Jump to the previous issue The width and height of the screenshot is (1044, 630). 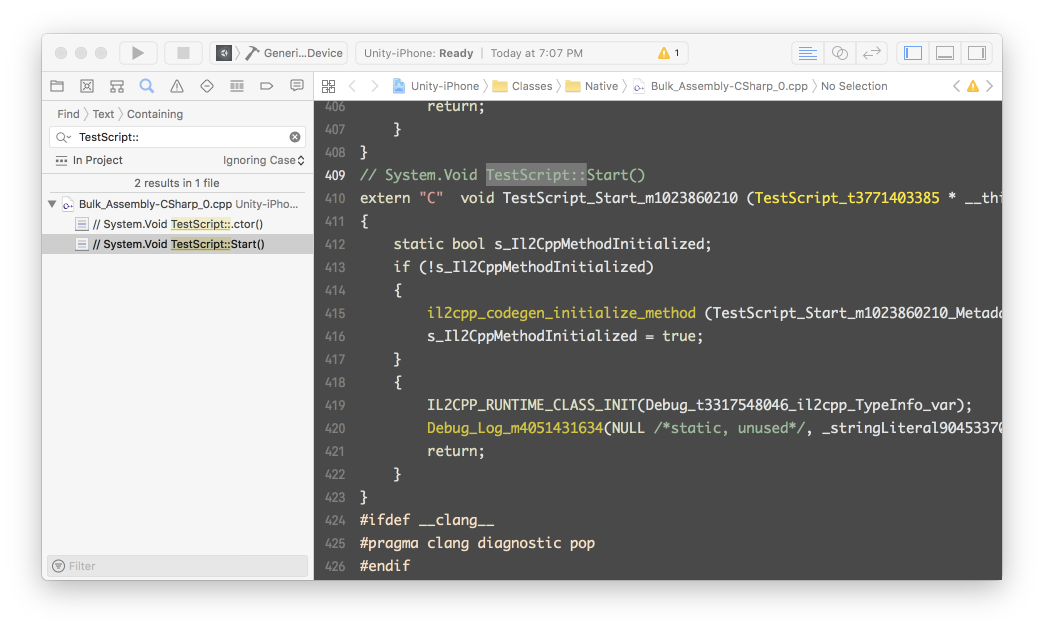point(957,86)
